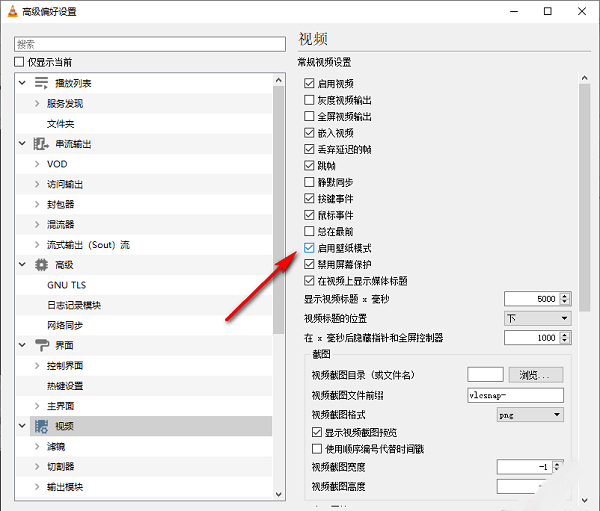Click settings panel scrollbar thumb
The height and width of the screenshot is (511, 600).
pyautogui.click(x=584, y=198)
